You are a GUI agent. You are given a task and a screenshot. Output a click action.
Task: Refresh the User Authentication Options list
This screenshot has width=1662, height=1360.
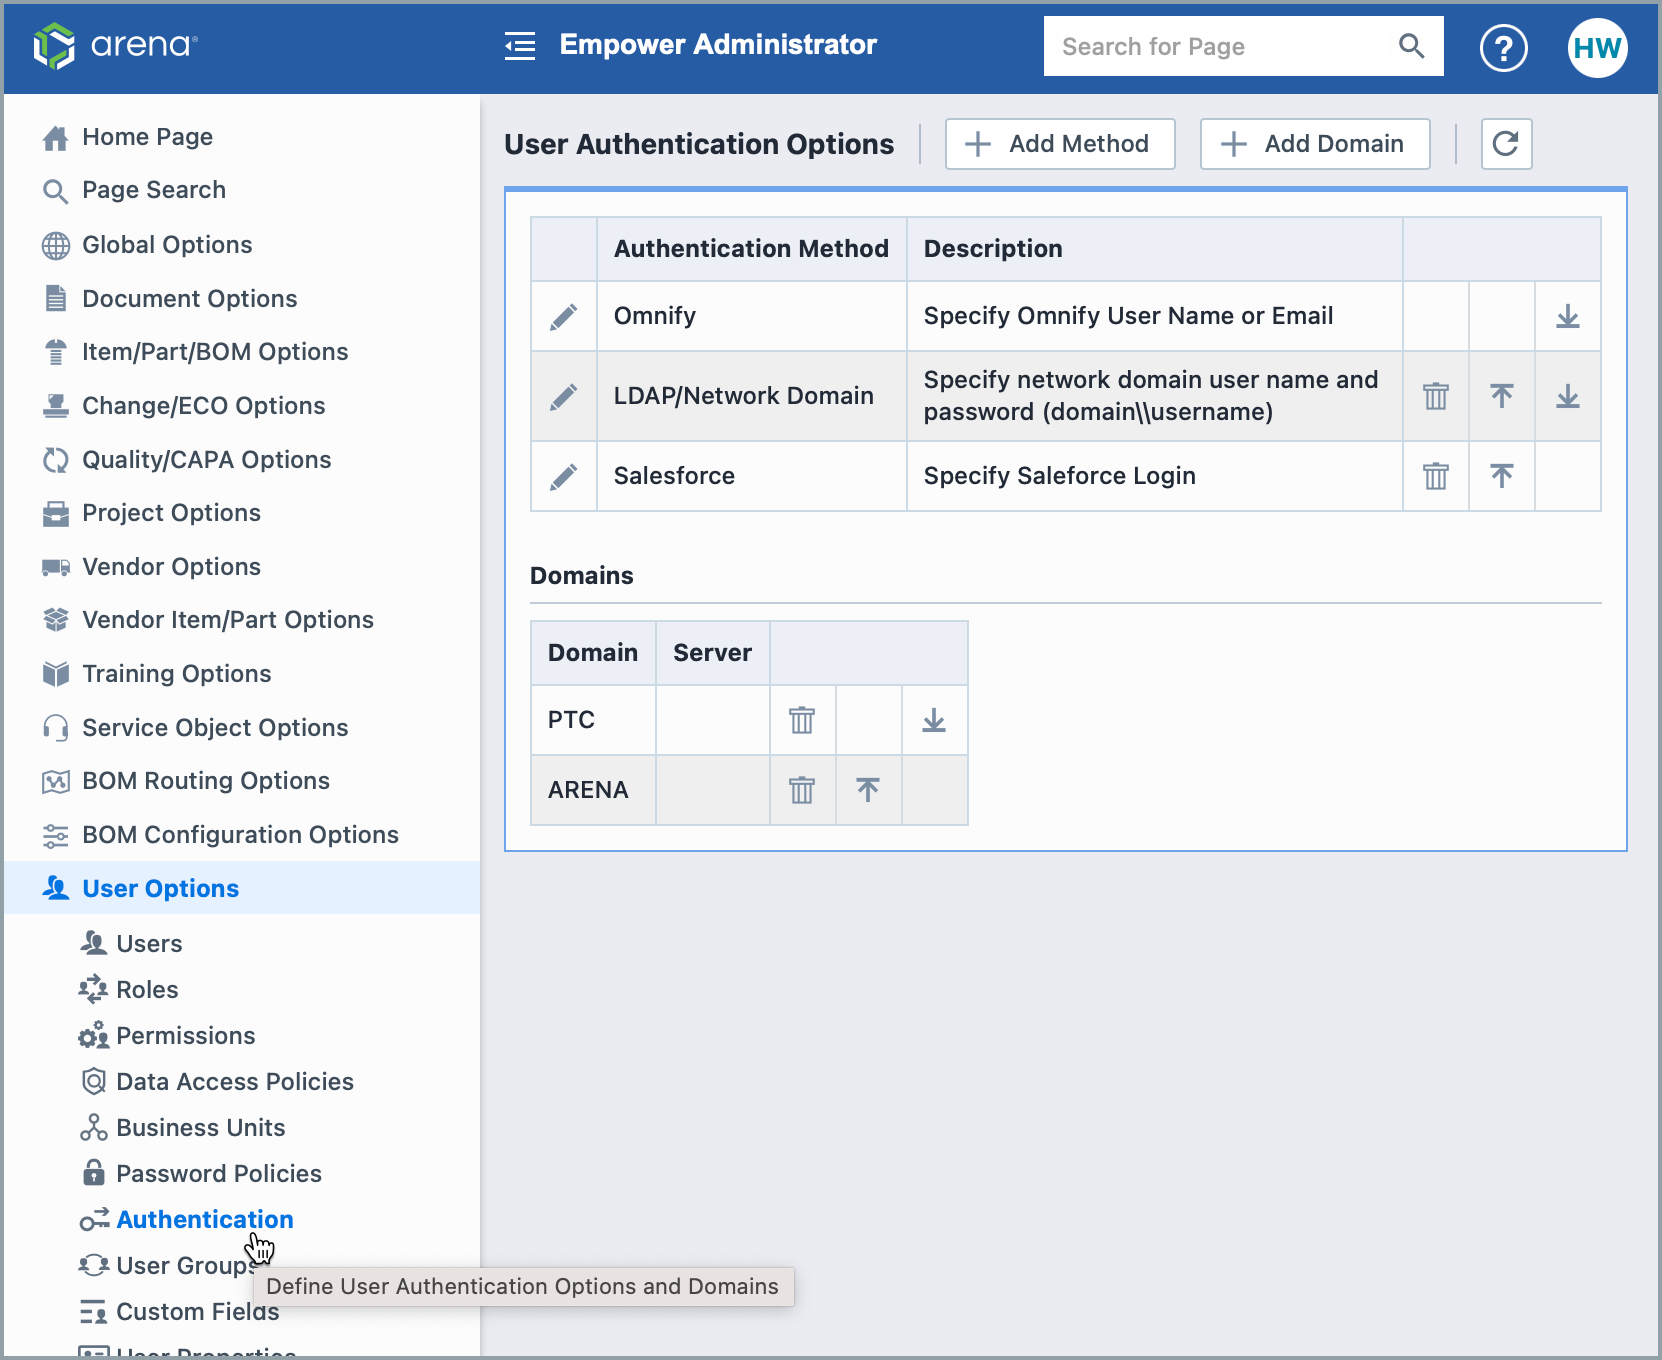1506,144
